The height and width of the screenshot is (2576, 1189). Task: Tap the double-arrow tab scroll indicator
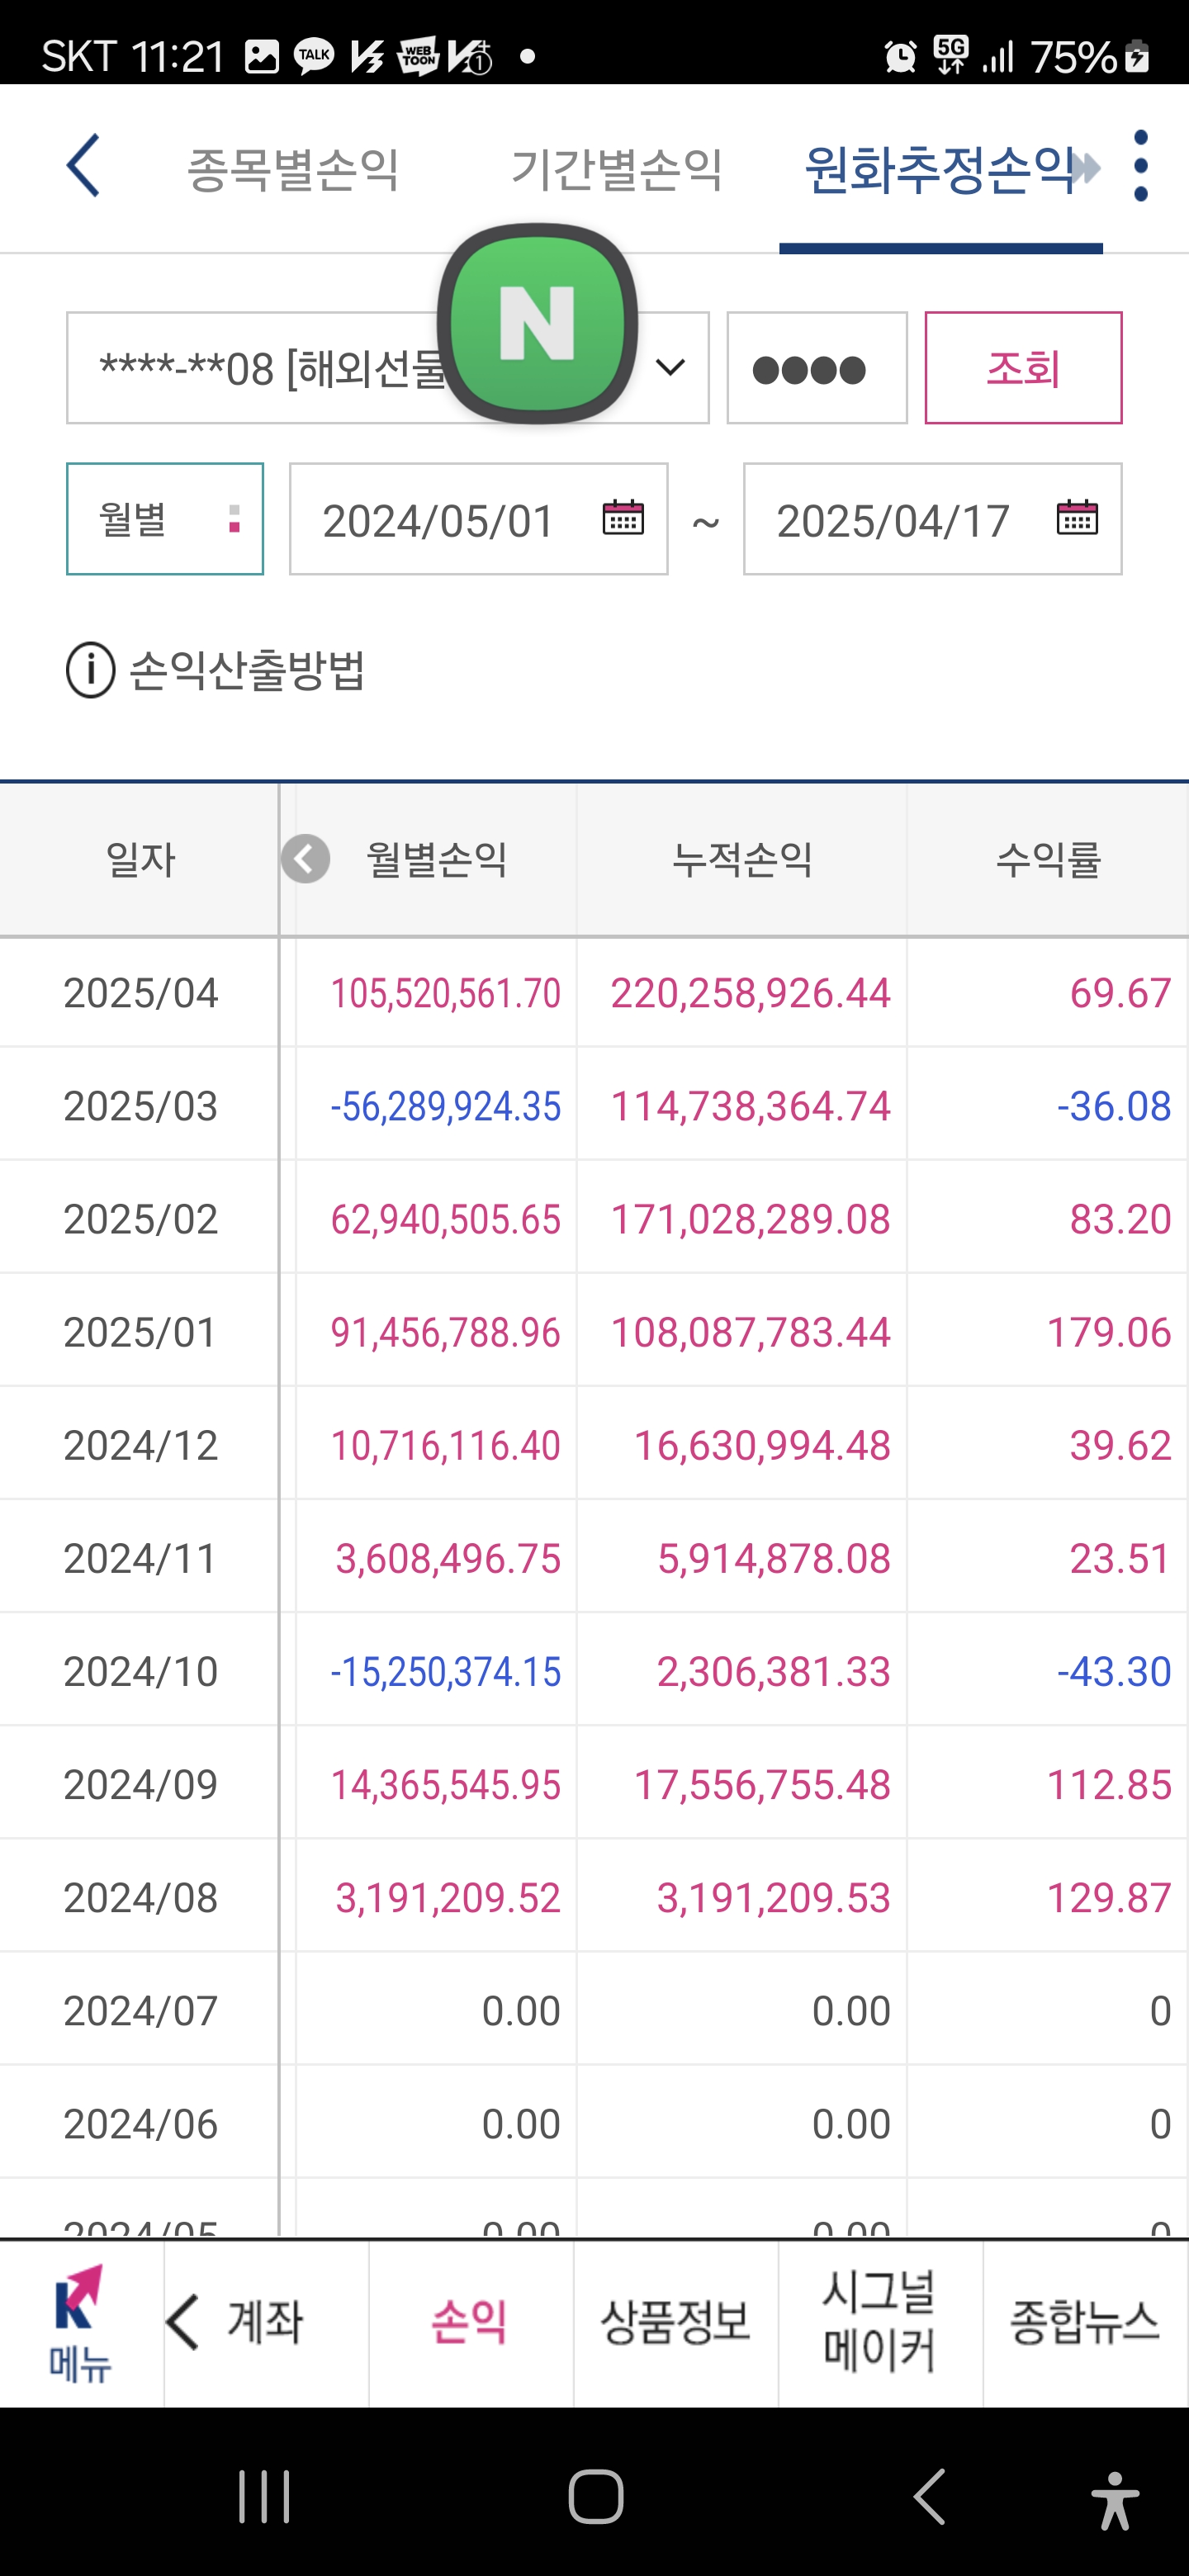point(1086,167)
